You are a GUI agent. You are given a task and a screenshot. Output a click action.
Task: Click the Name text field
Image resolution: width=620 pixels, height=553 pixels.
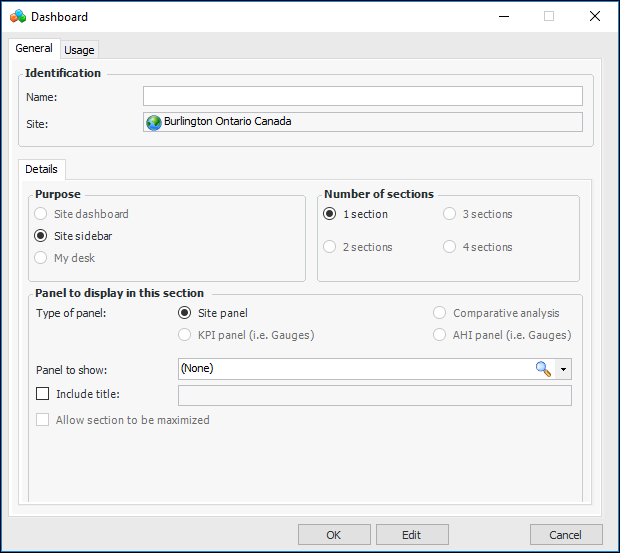tap(362, 96)
